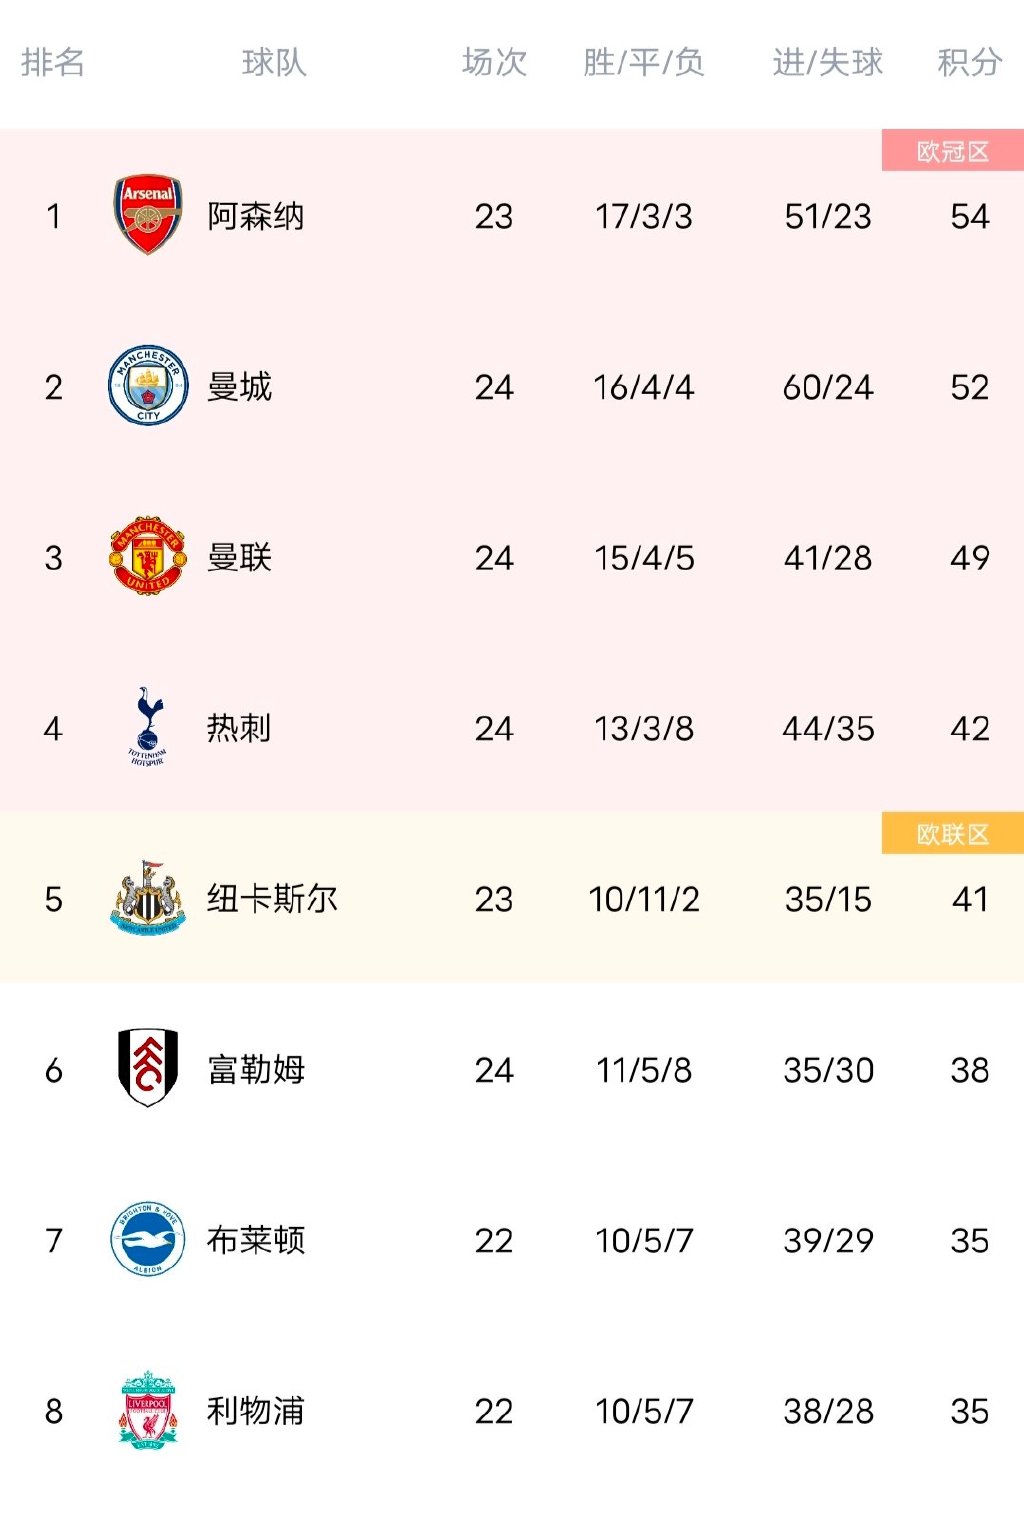The width and height of the screenshot is (1024, 1525).
Task: Click the red 欧冠区 zone tag
Action: 952,151
